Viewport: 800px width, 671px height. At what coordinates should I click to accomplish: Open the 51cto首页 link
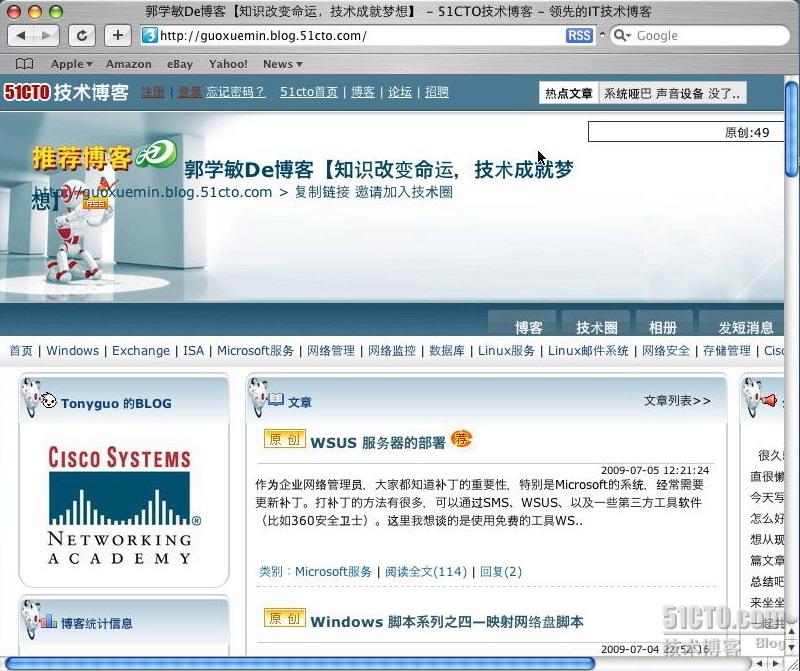tap(309, 92)
